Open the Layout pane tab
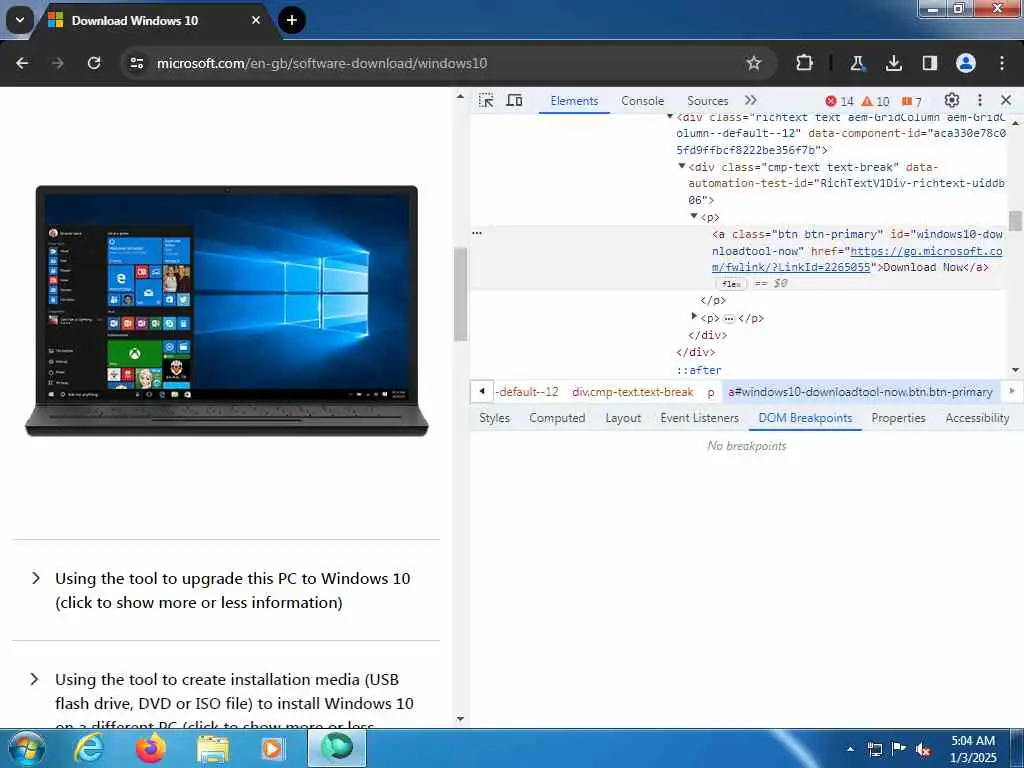Screen dimensions: 1024x768 pos(623,418)
